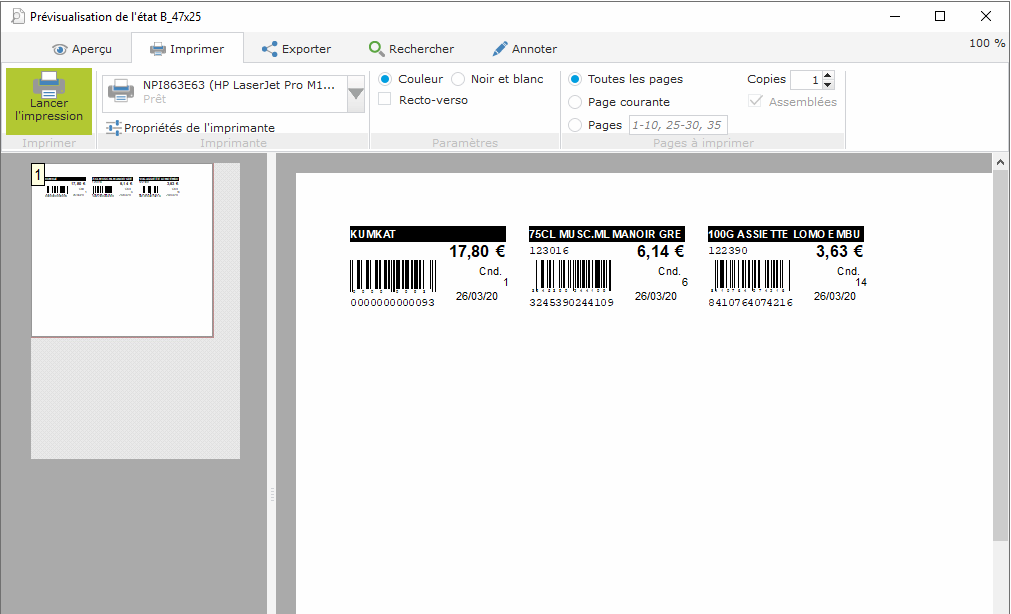Select the Noir et blanc option
Screen dimensions: 1011x614
pyautogui.click(x=458, y=79)
